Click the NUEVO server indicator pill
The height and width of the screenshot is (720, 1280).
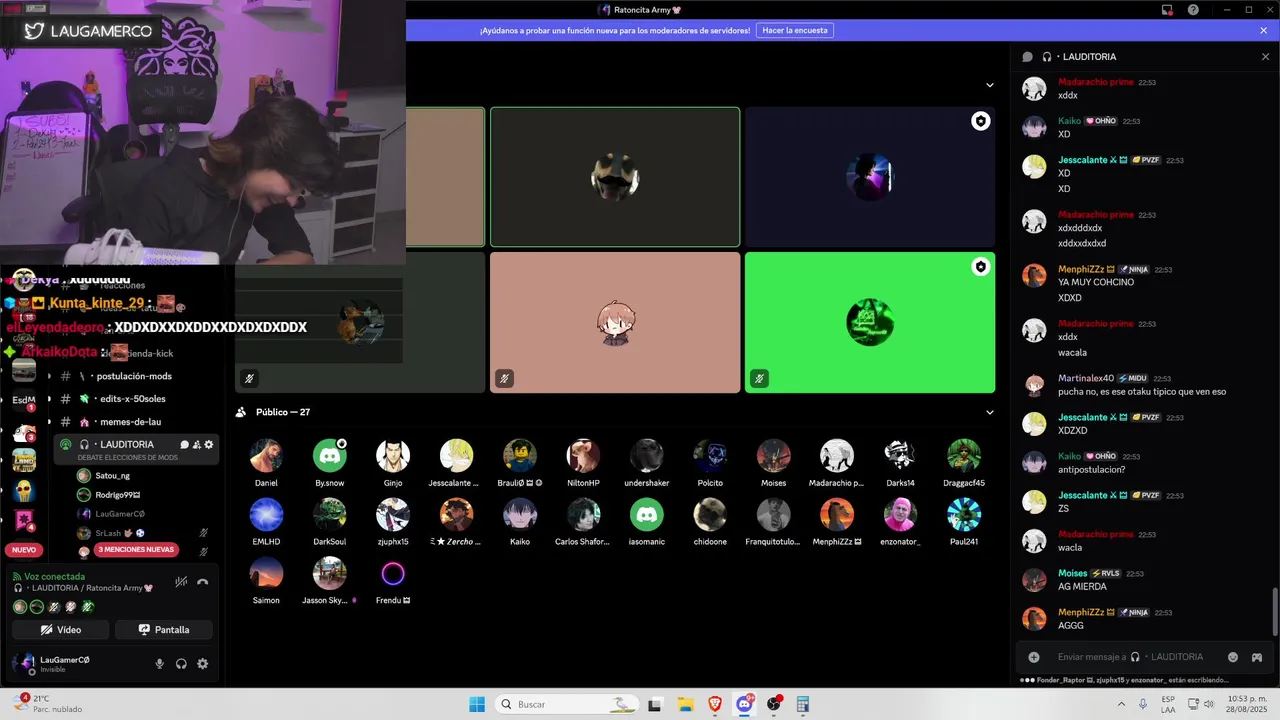tap(24, 550)
